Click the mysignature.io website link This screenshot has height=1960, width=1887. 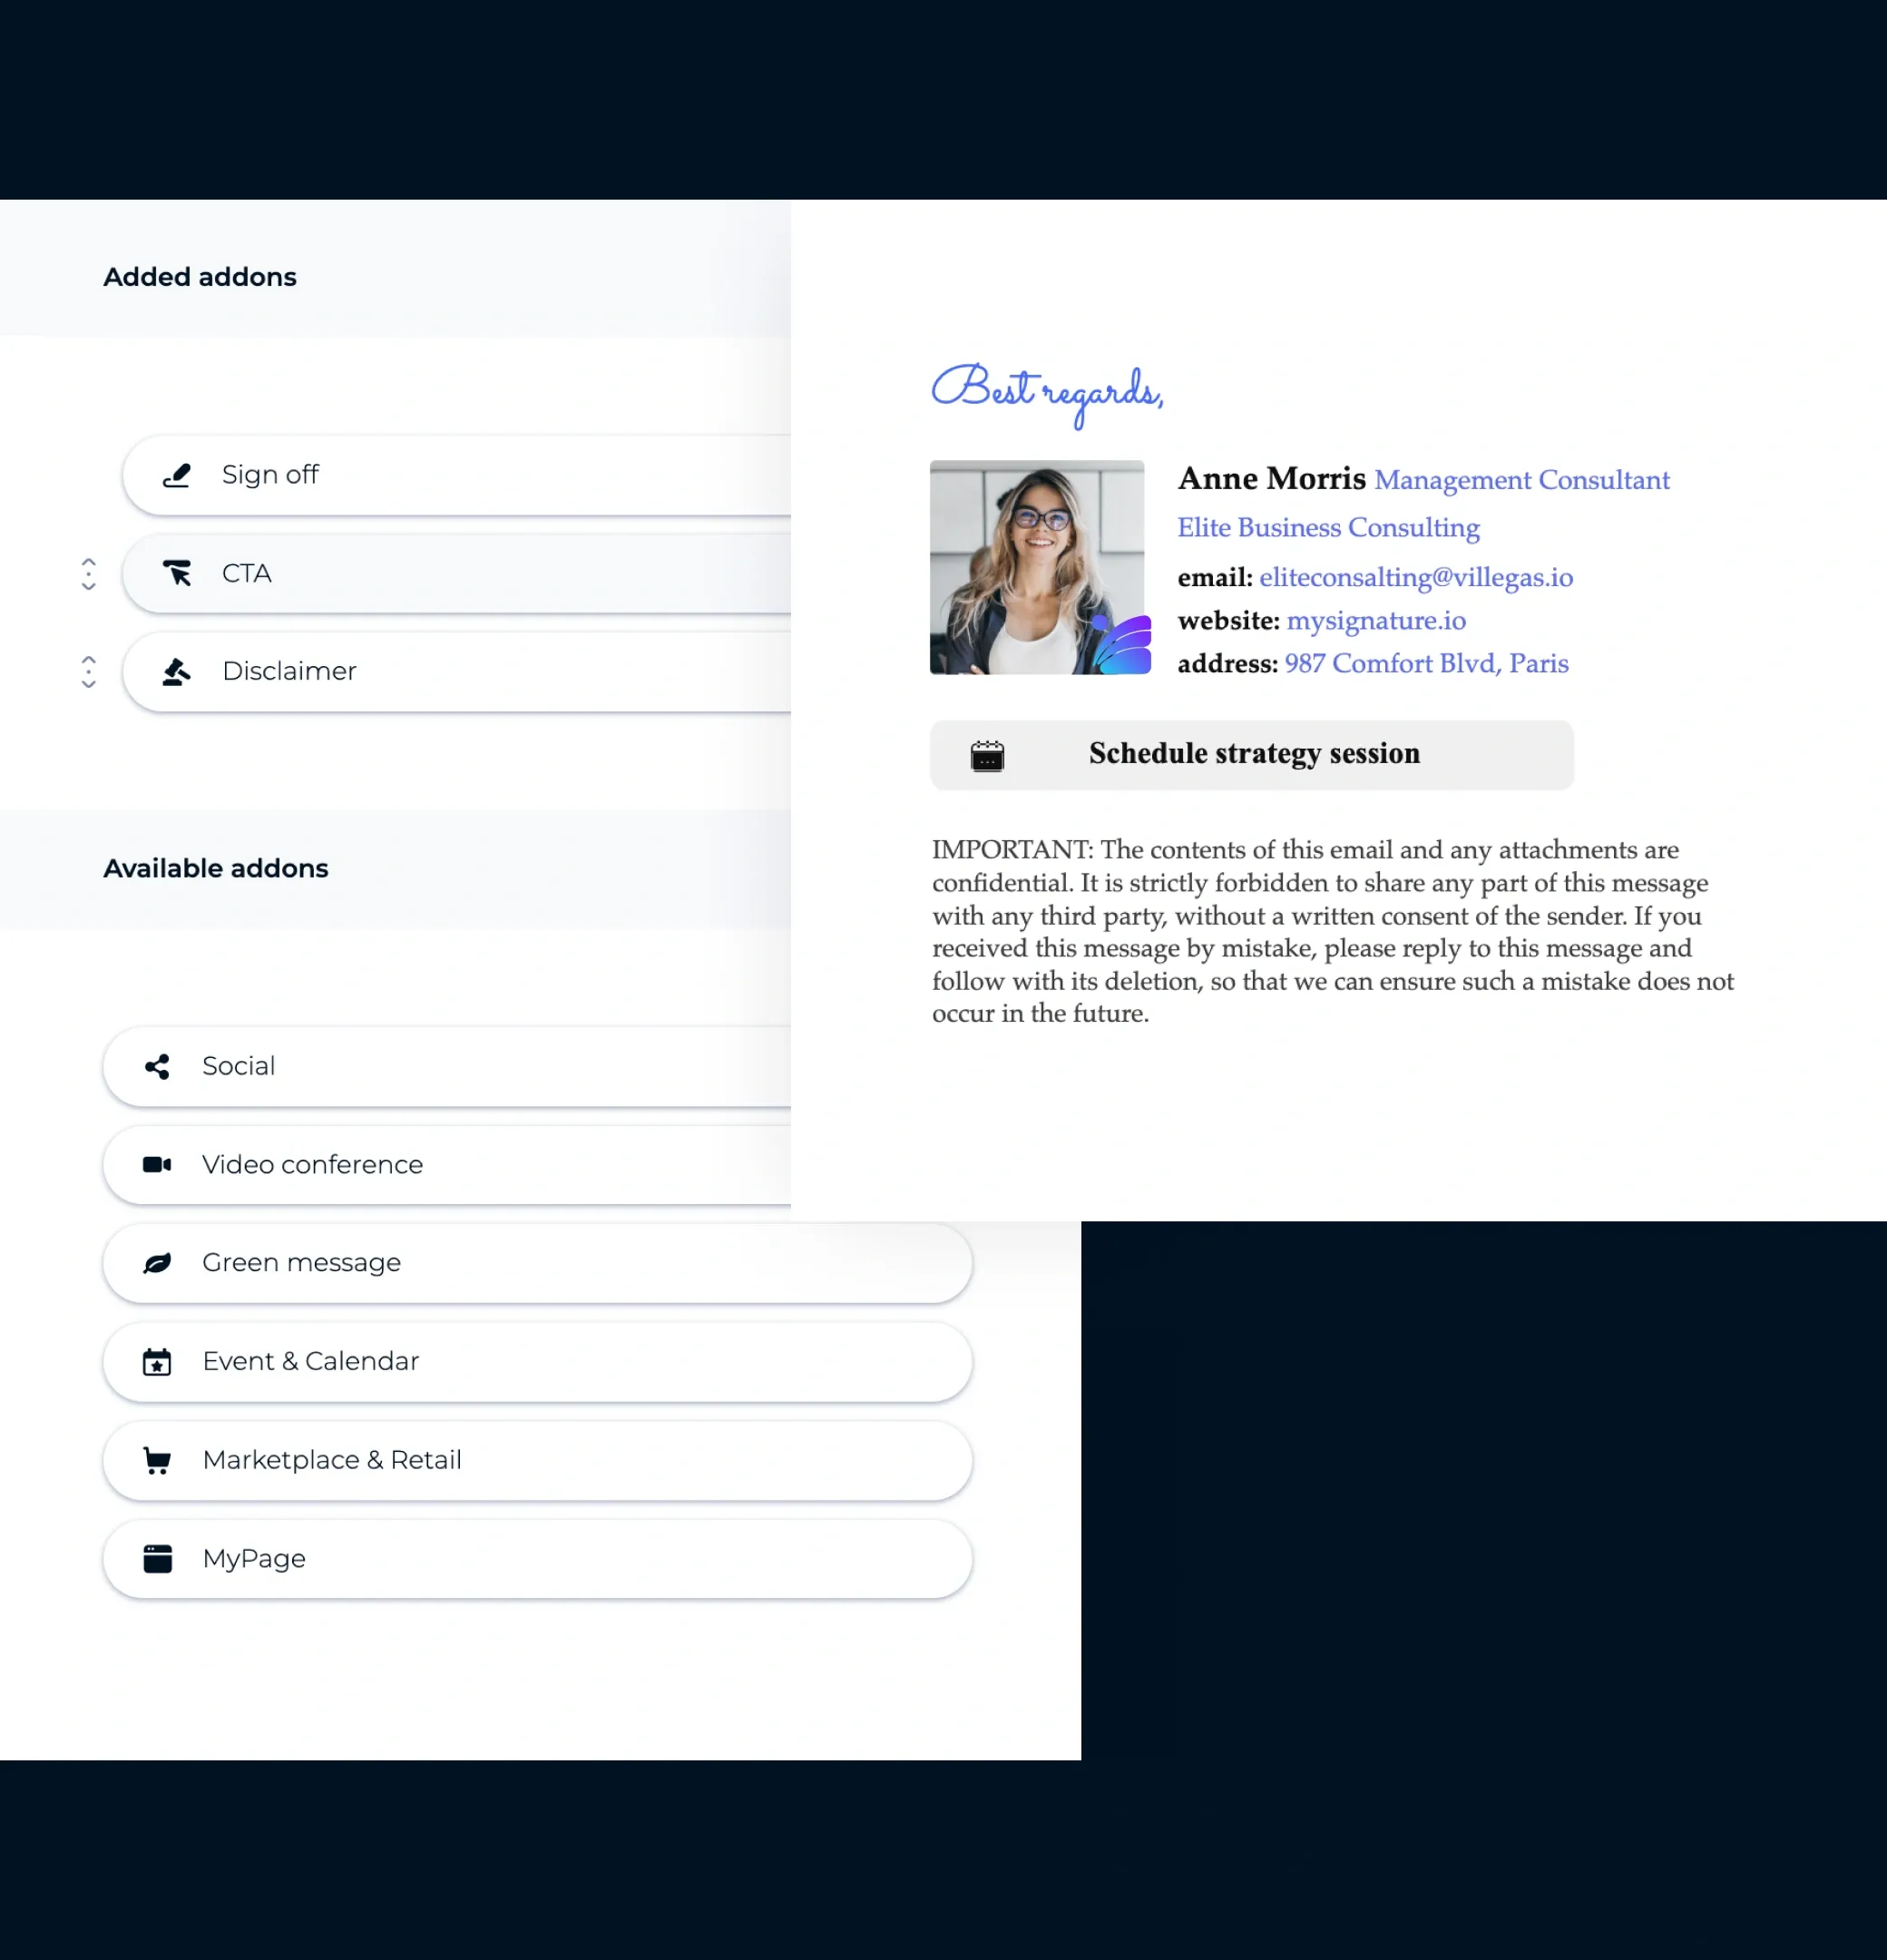click(1376, 620)
